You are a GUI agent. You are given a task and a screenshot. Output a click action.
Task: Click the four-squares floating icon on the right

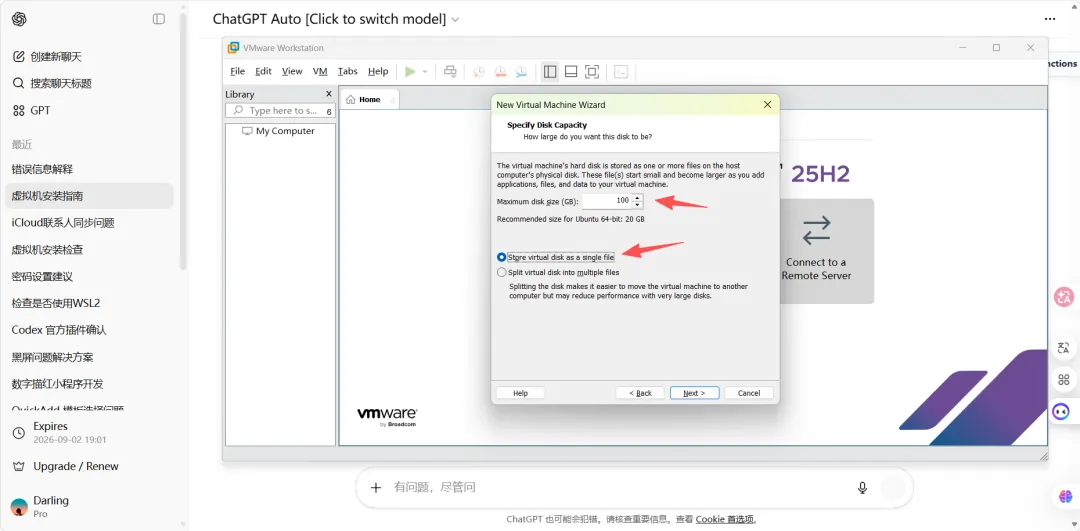pyautogui.click(x=1064, y=379)
